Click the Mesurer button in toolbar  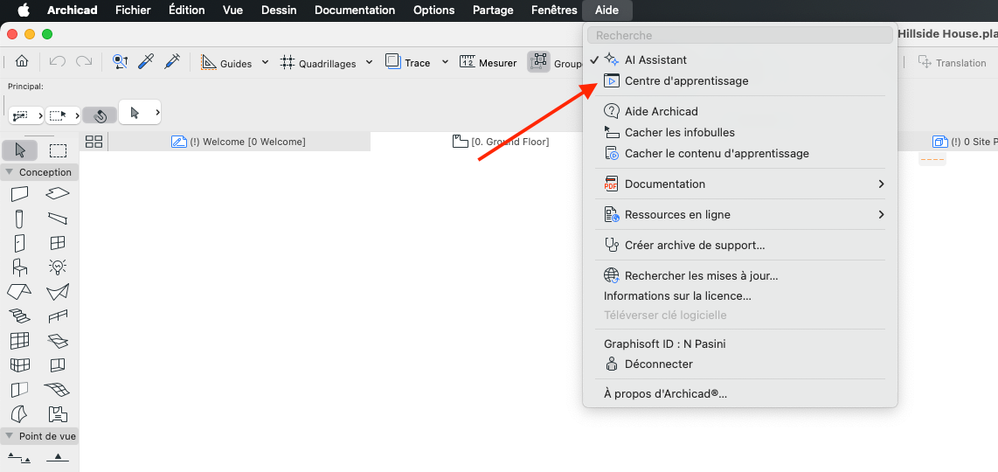tap(488, 63)
